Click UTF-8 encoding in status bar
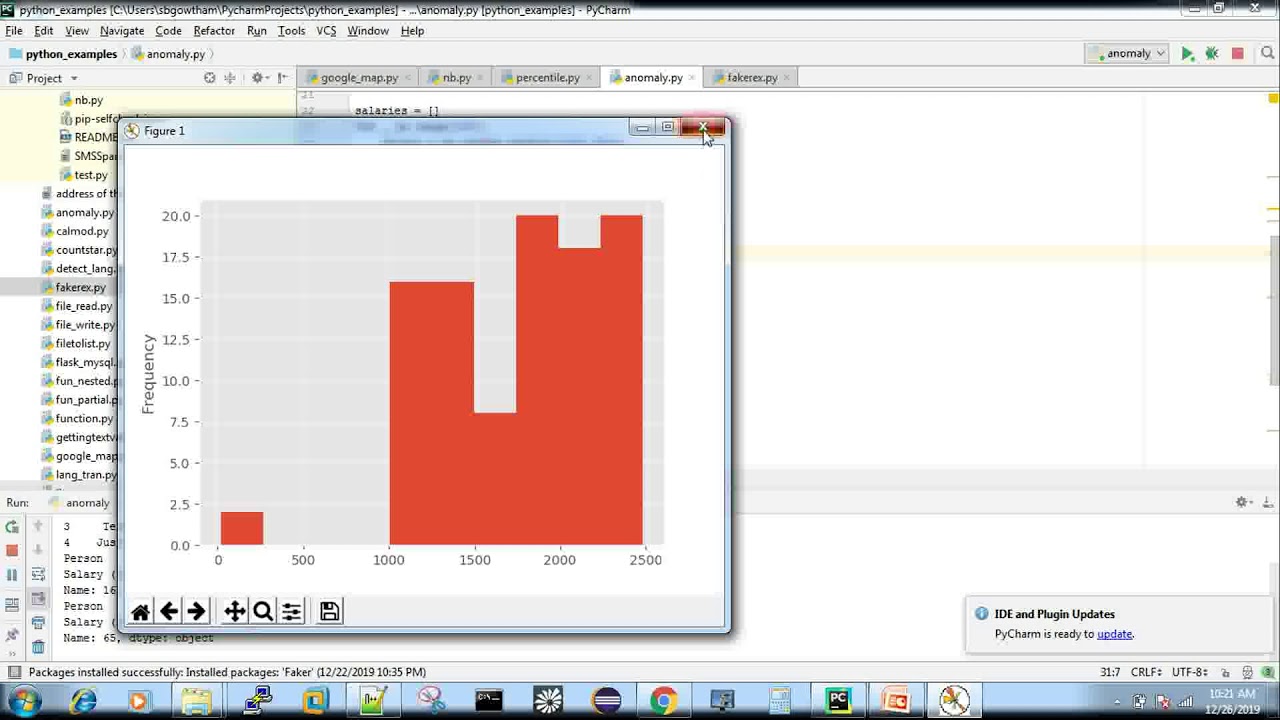Viewport: 1280px width, 720px height. coord(1189,672)
